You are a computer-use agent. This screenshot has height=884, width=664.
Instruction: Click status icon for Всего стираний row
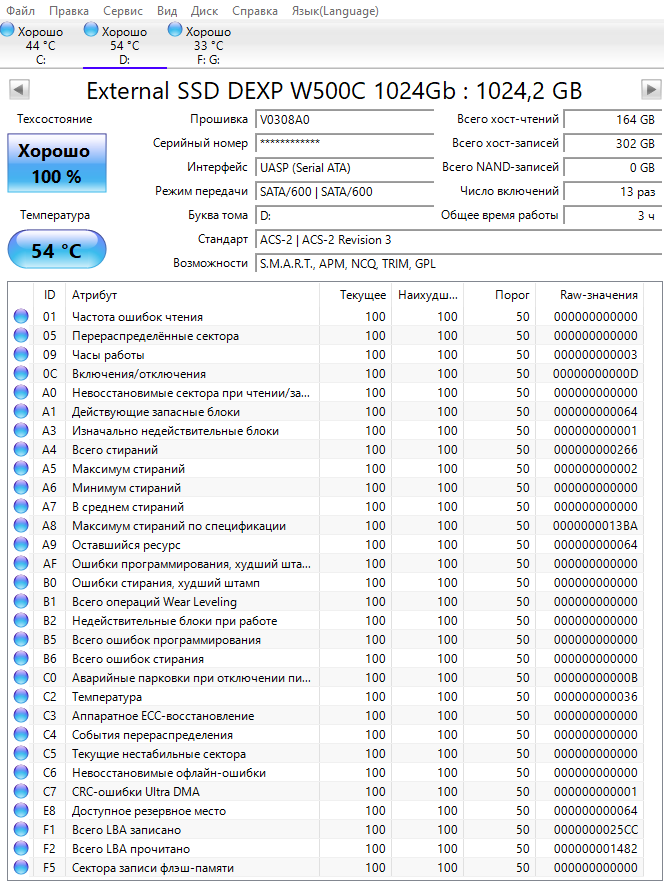pyautogui.click(x=21, y=449)
